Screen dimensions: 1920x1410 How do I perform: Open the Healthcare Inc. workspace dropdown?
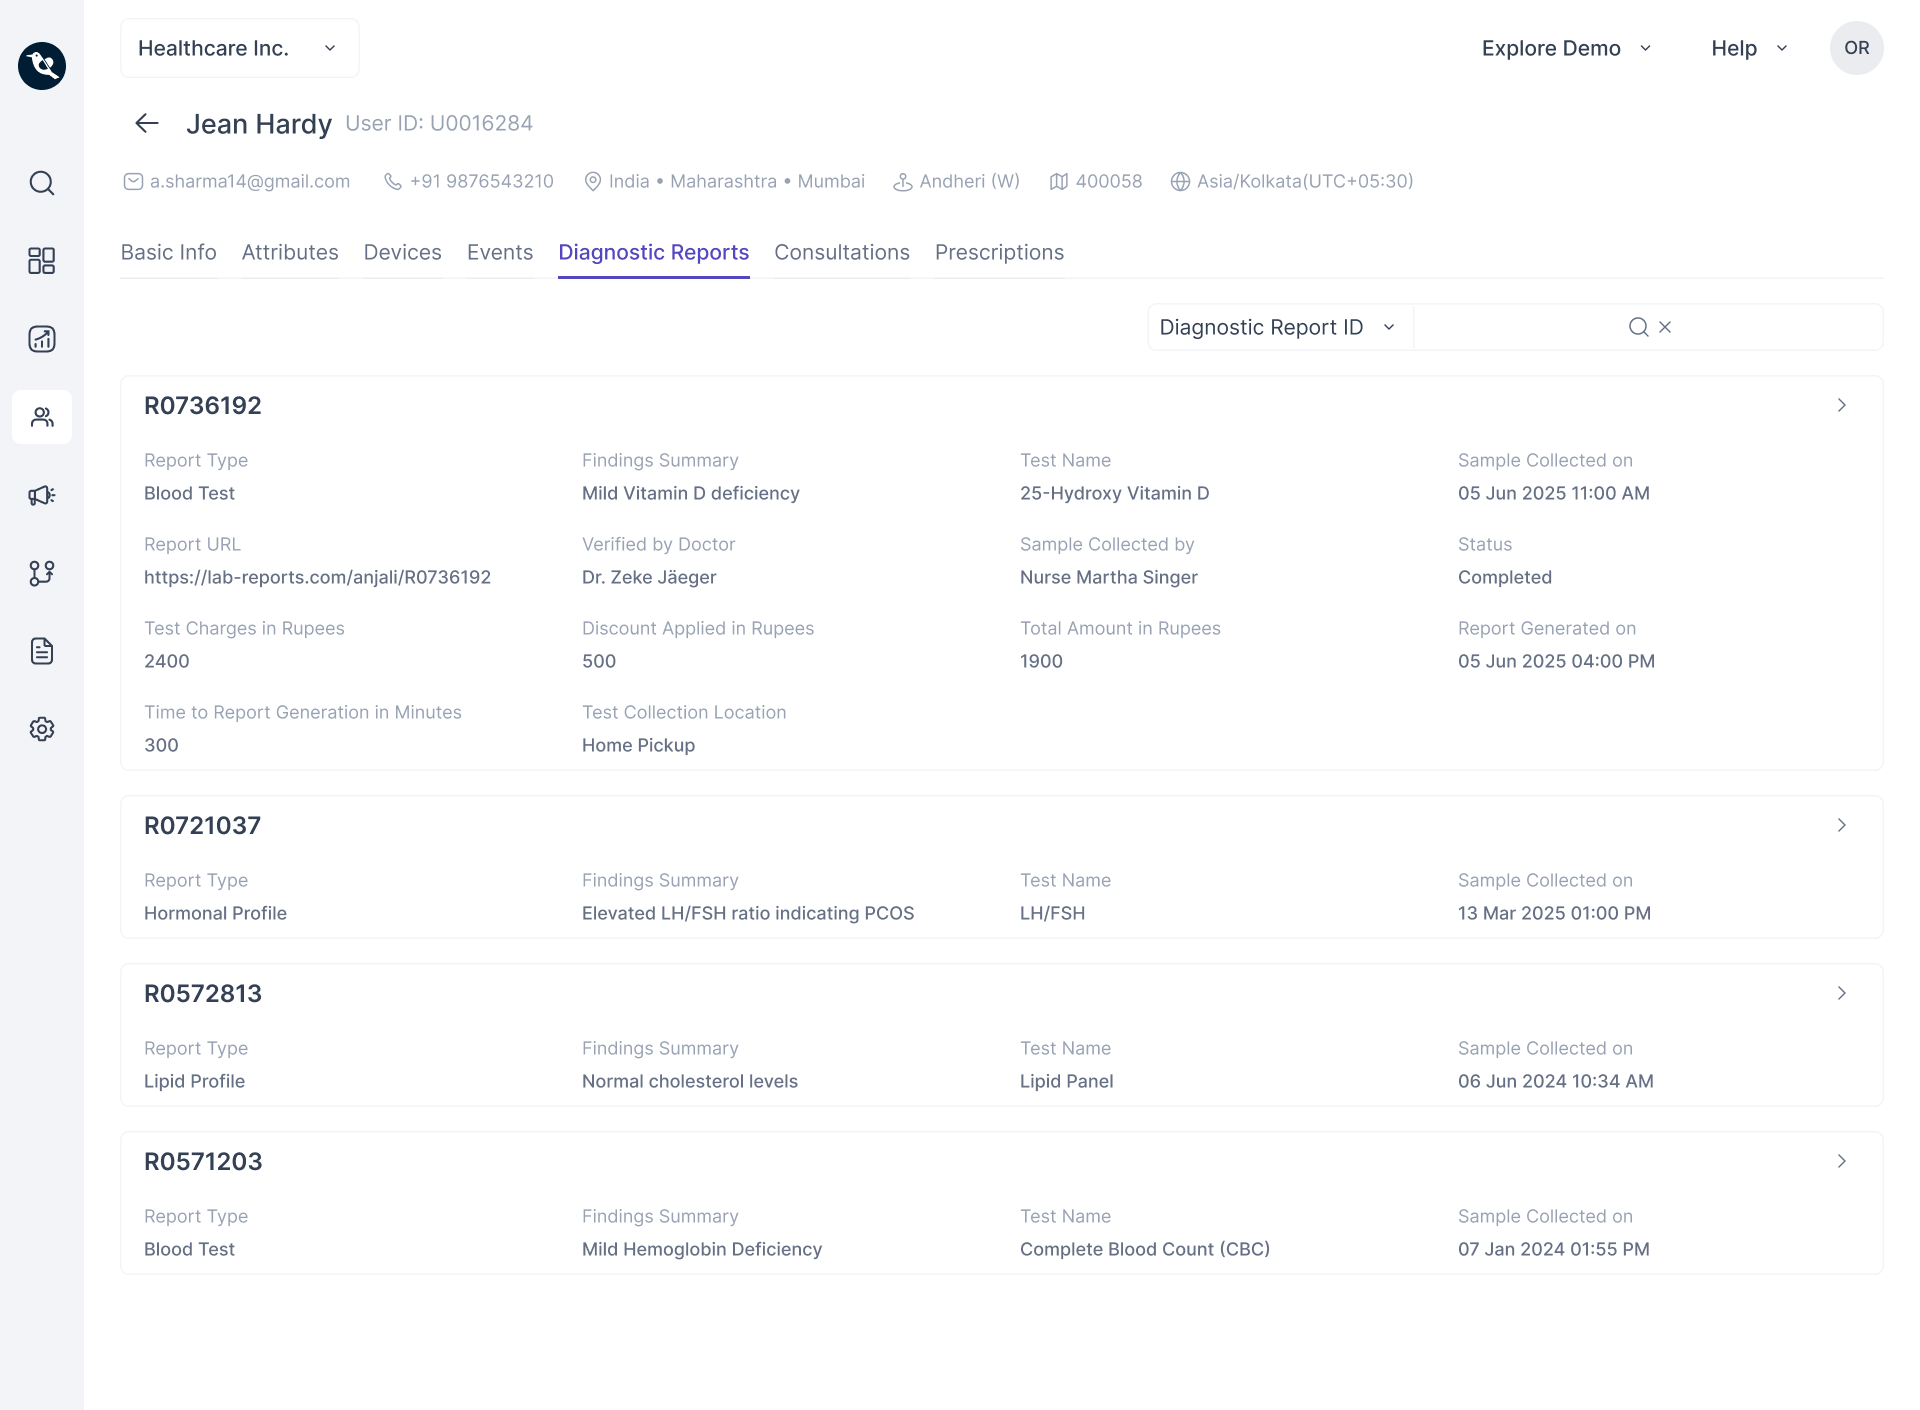click(x=239, y=48)
